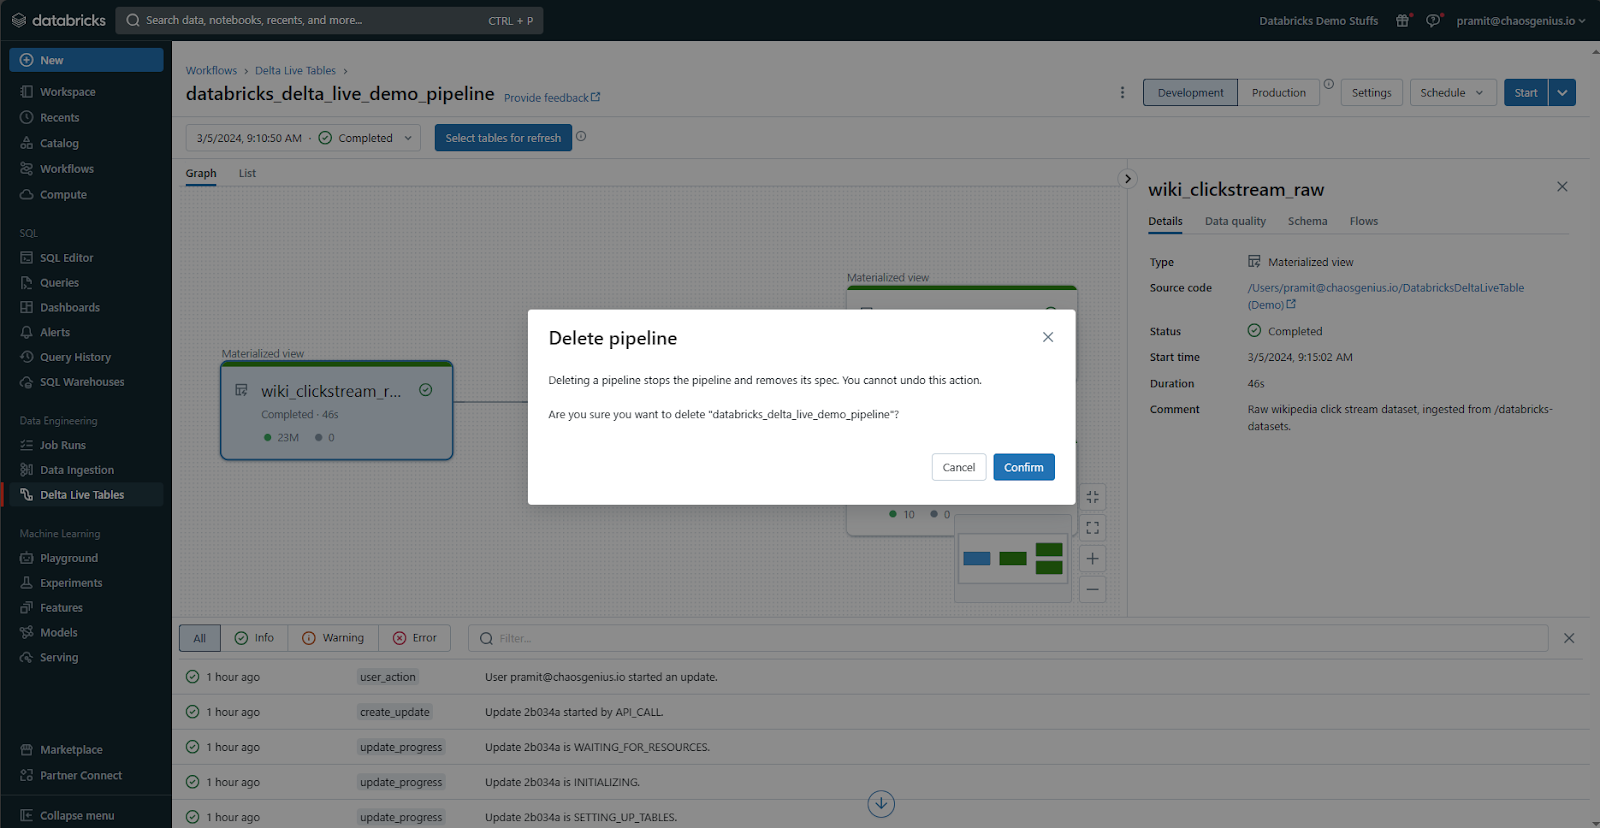Close the wiki_clickstream_raw details panel
The width and height of the screenshot is (1600, 828).
tap(1562, 187)
